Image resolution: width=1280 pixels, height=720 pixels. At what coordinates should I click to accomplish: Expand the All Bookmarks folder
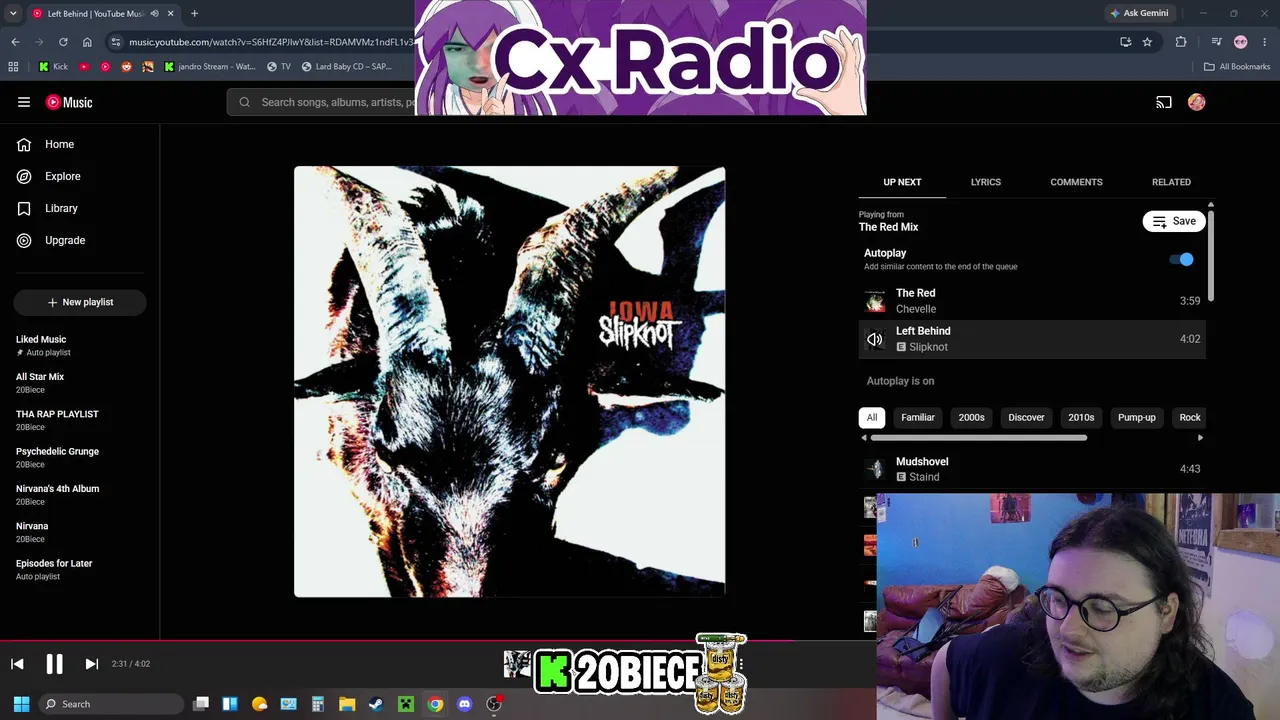(x=1237, y=67)
